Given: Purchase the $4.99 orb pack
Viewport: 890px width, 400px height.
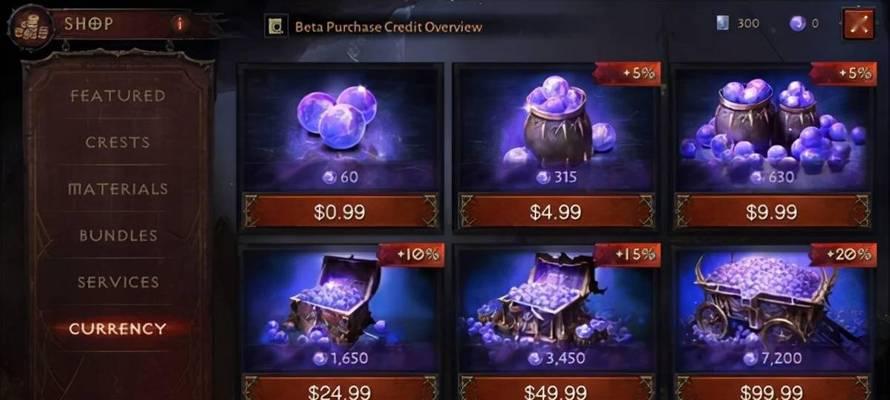Looking at the screenshot, I should tap(556, 212).
